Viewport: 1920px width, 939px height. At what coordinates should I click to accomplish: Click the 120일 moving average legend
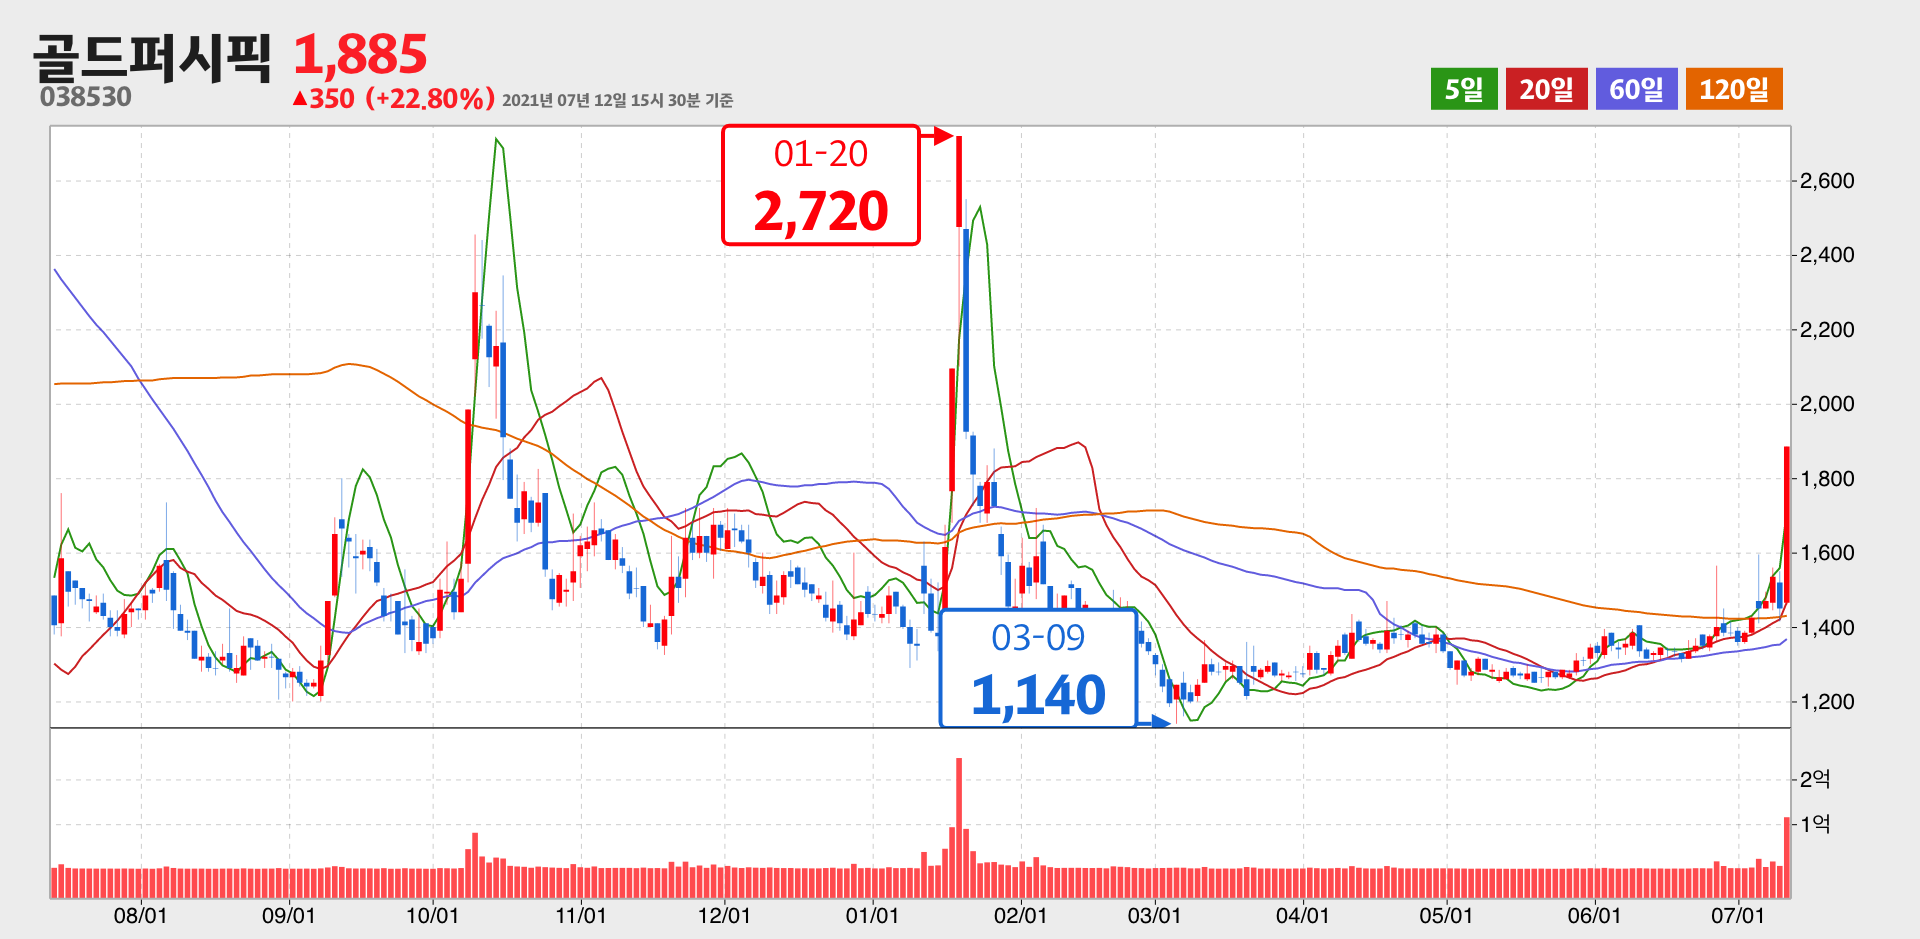pyautogui.click(x=1734, y=89)
